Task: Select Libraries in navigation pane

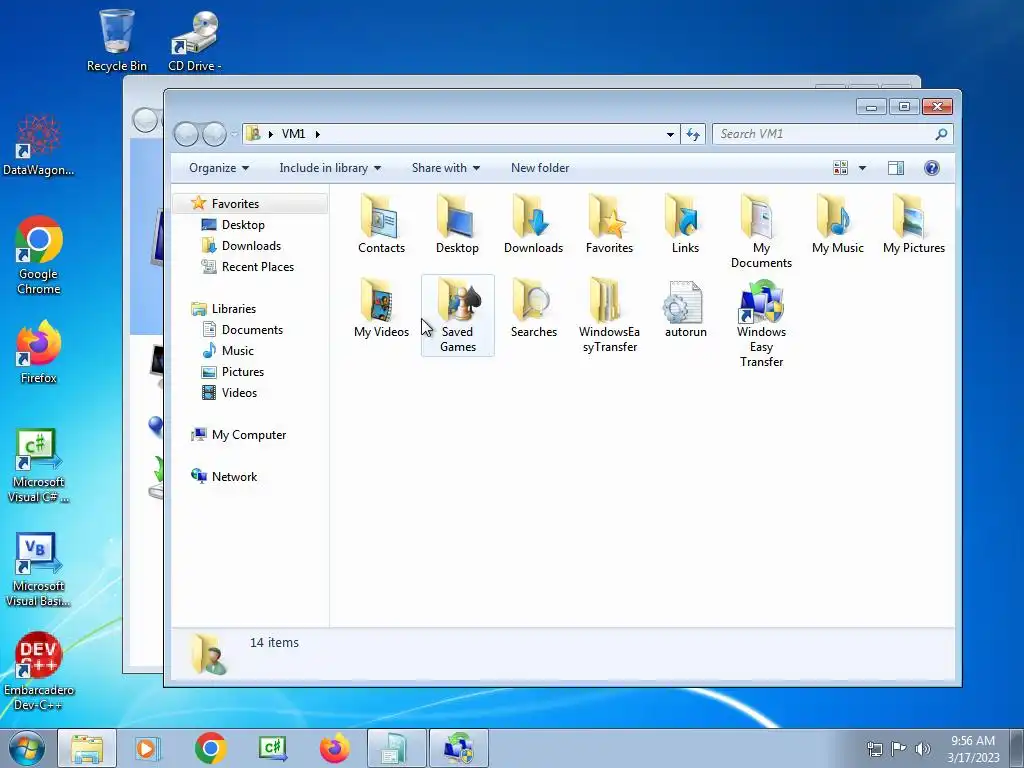Action: 233,309
